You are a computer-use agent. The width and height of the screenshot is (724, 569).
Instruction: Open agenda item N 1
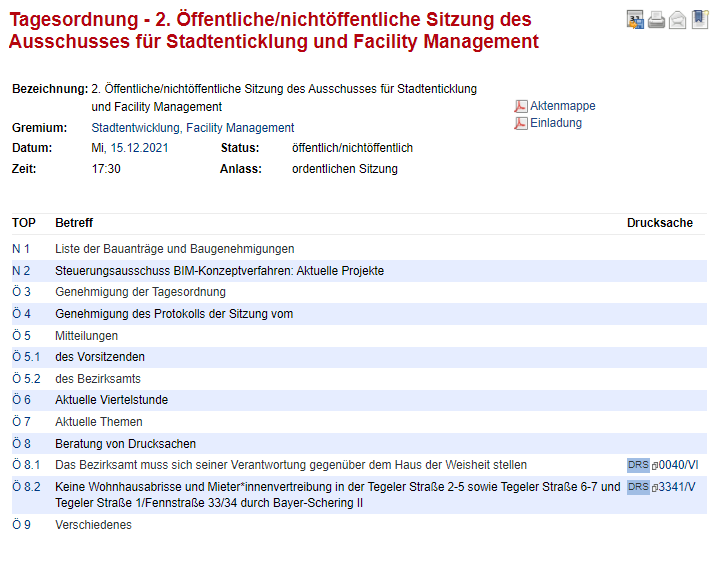coord(21,249)
